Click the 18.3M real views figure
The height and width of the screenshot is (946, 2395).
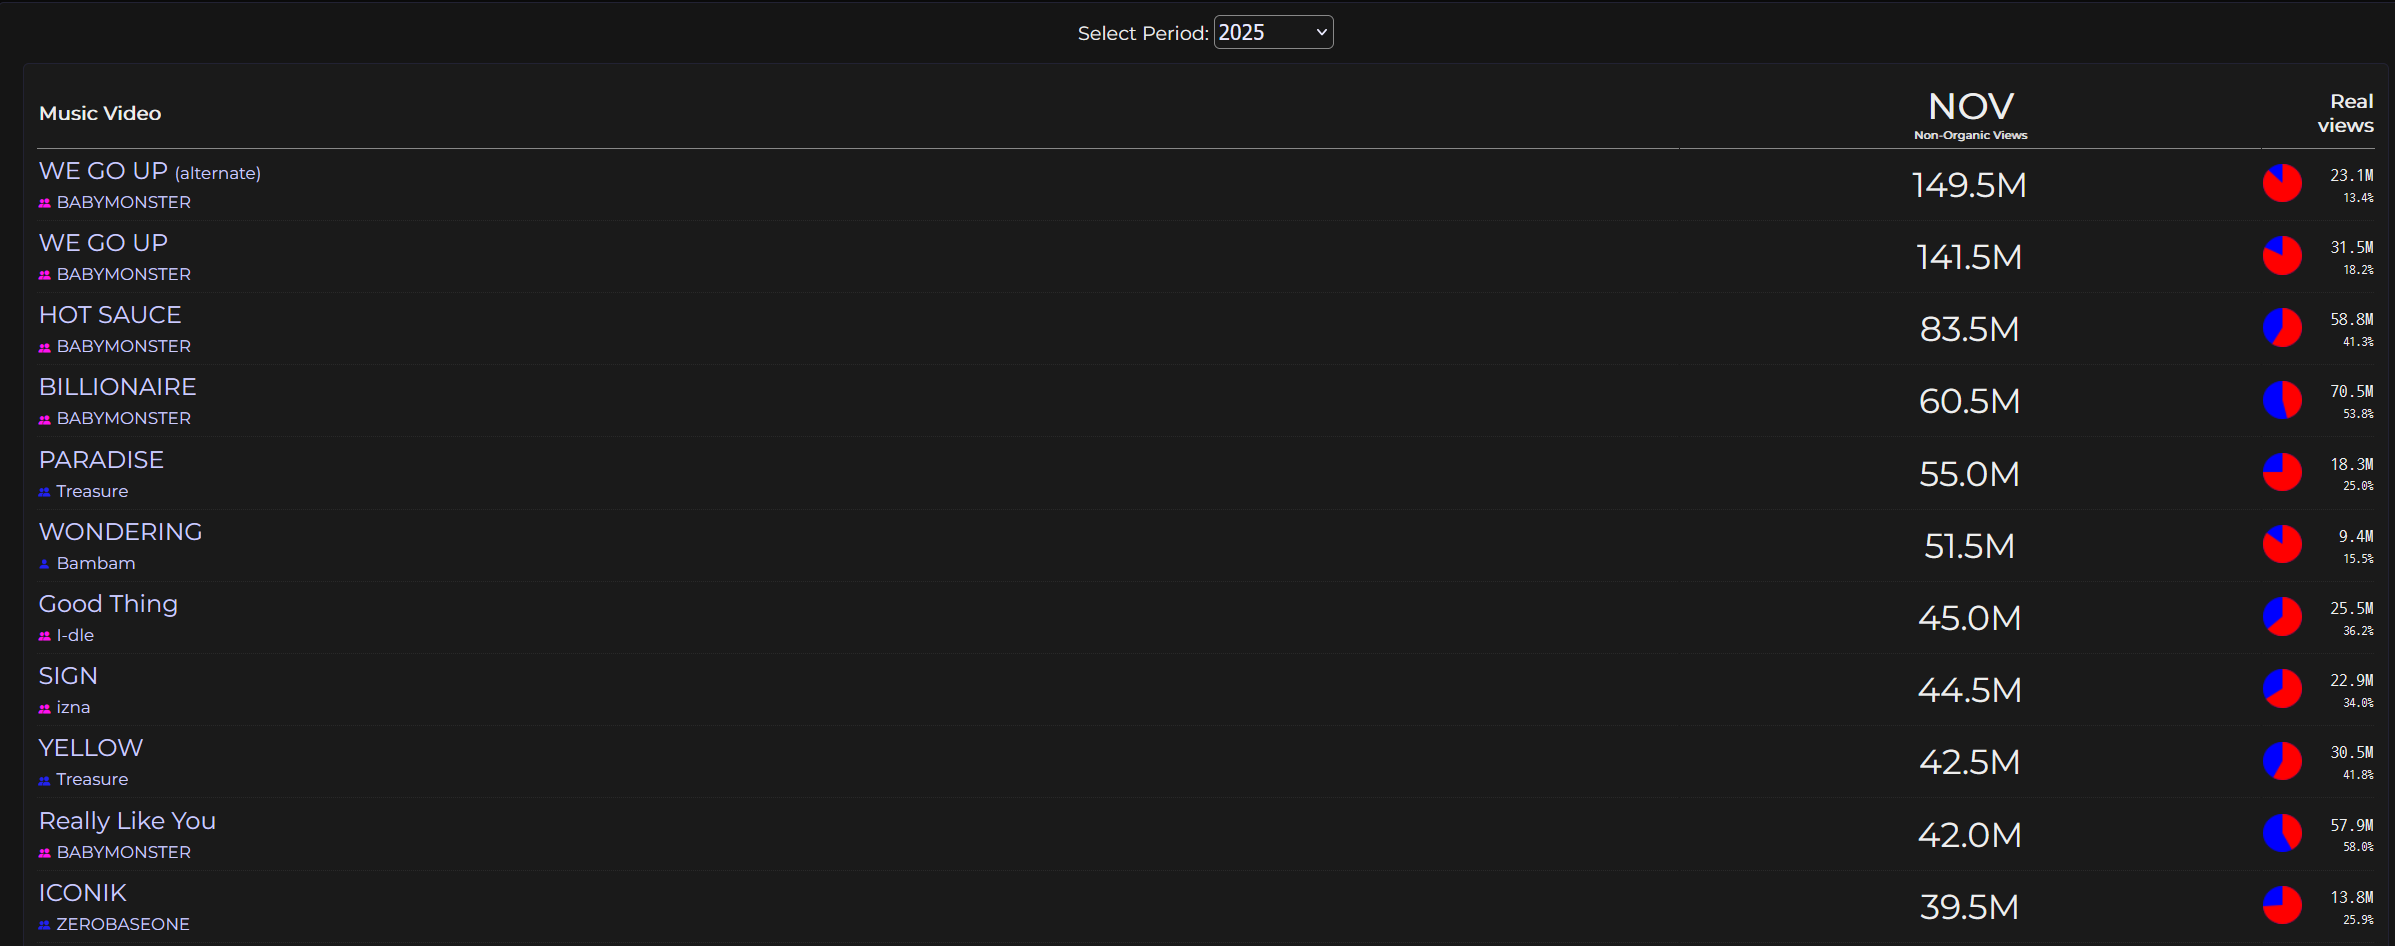(2352, 464)
